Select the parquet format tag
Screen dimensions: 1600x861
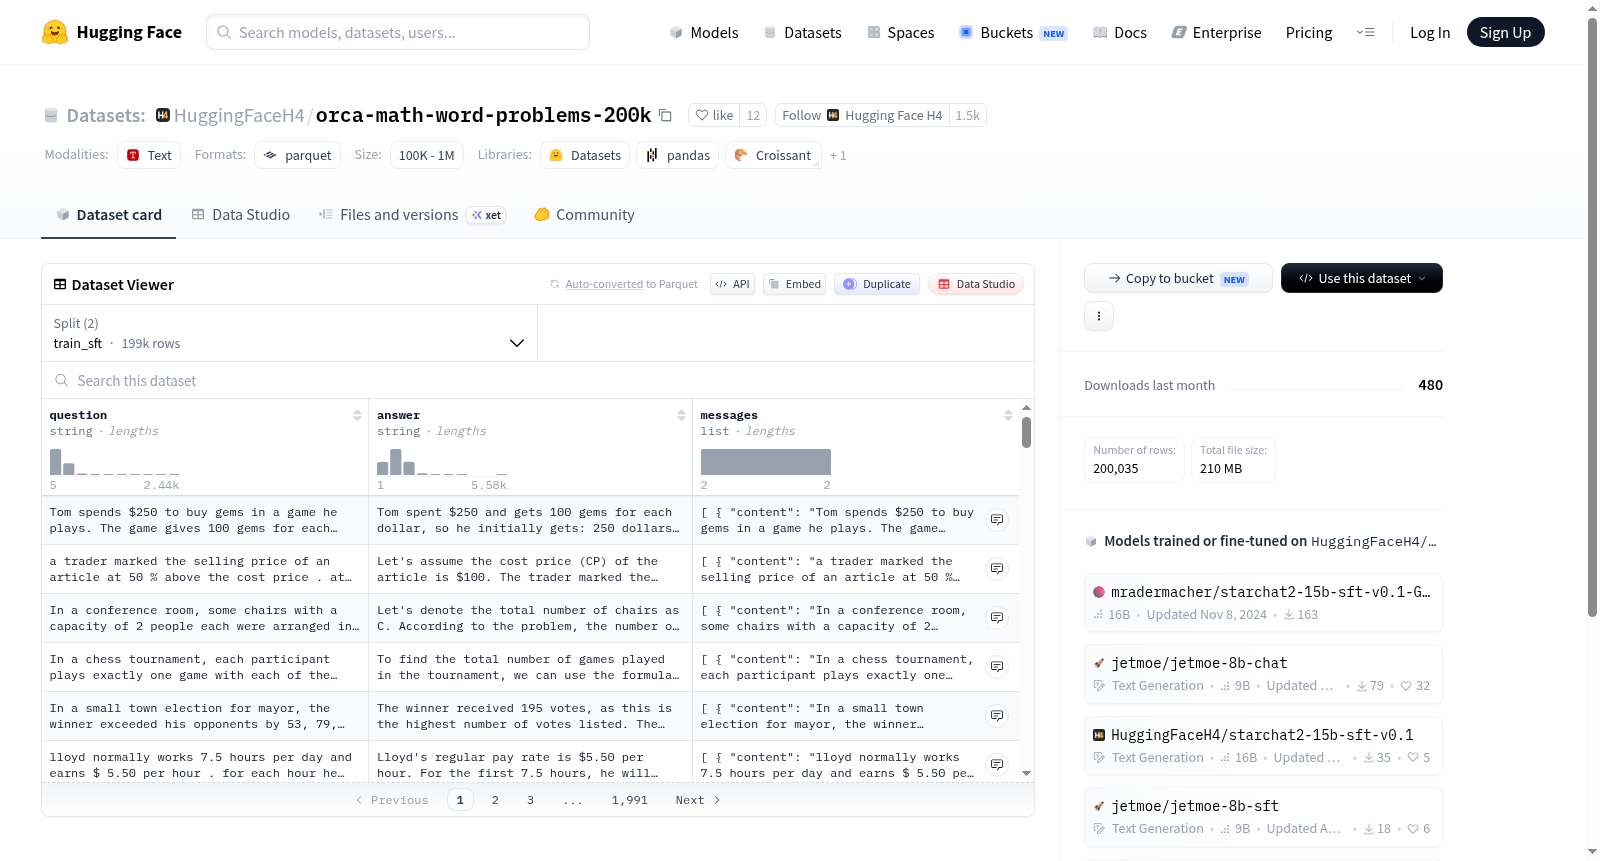click(x=297, y=155)
